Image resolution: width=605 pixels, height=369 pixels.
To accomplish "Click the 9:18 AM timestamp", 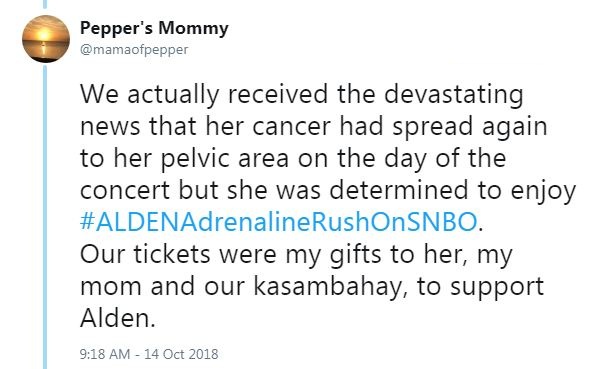I will coord(105,354).
